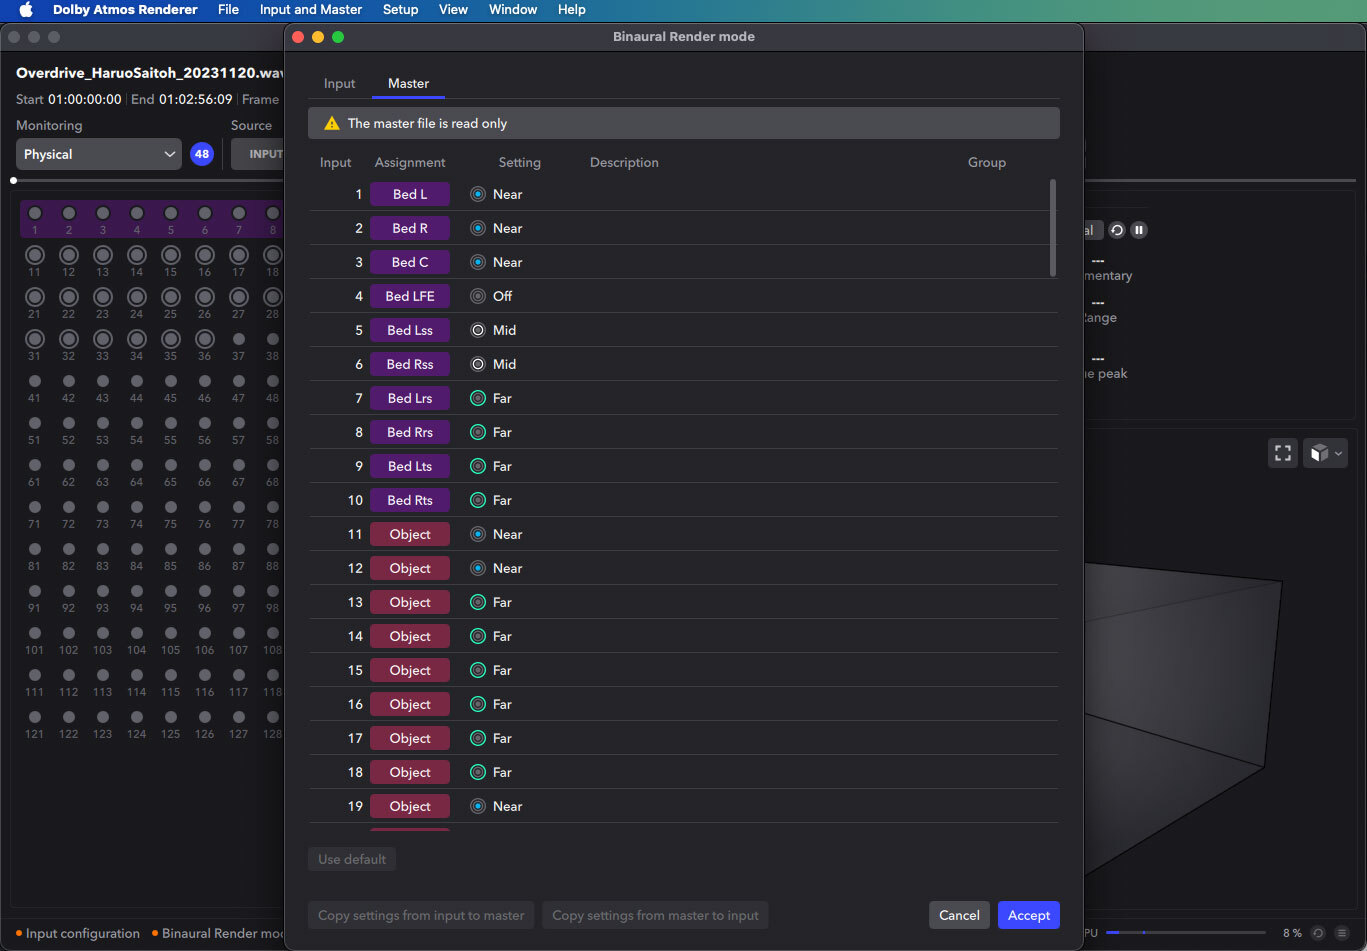Click the Use default button
Viewport: 1367px width, 951px height.
coord(352,859)
